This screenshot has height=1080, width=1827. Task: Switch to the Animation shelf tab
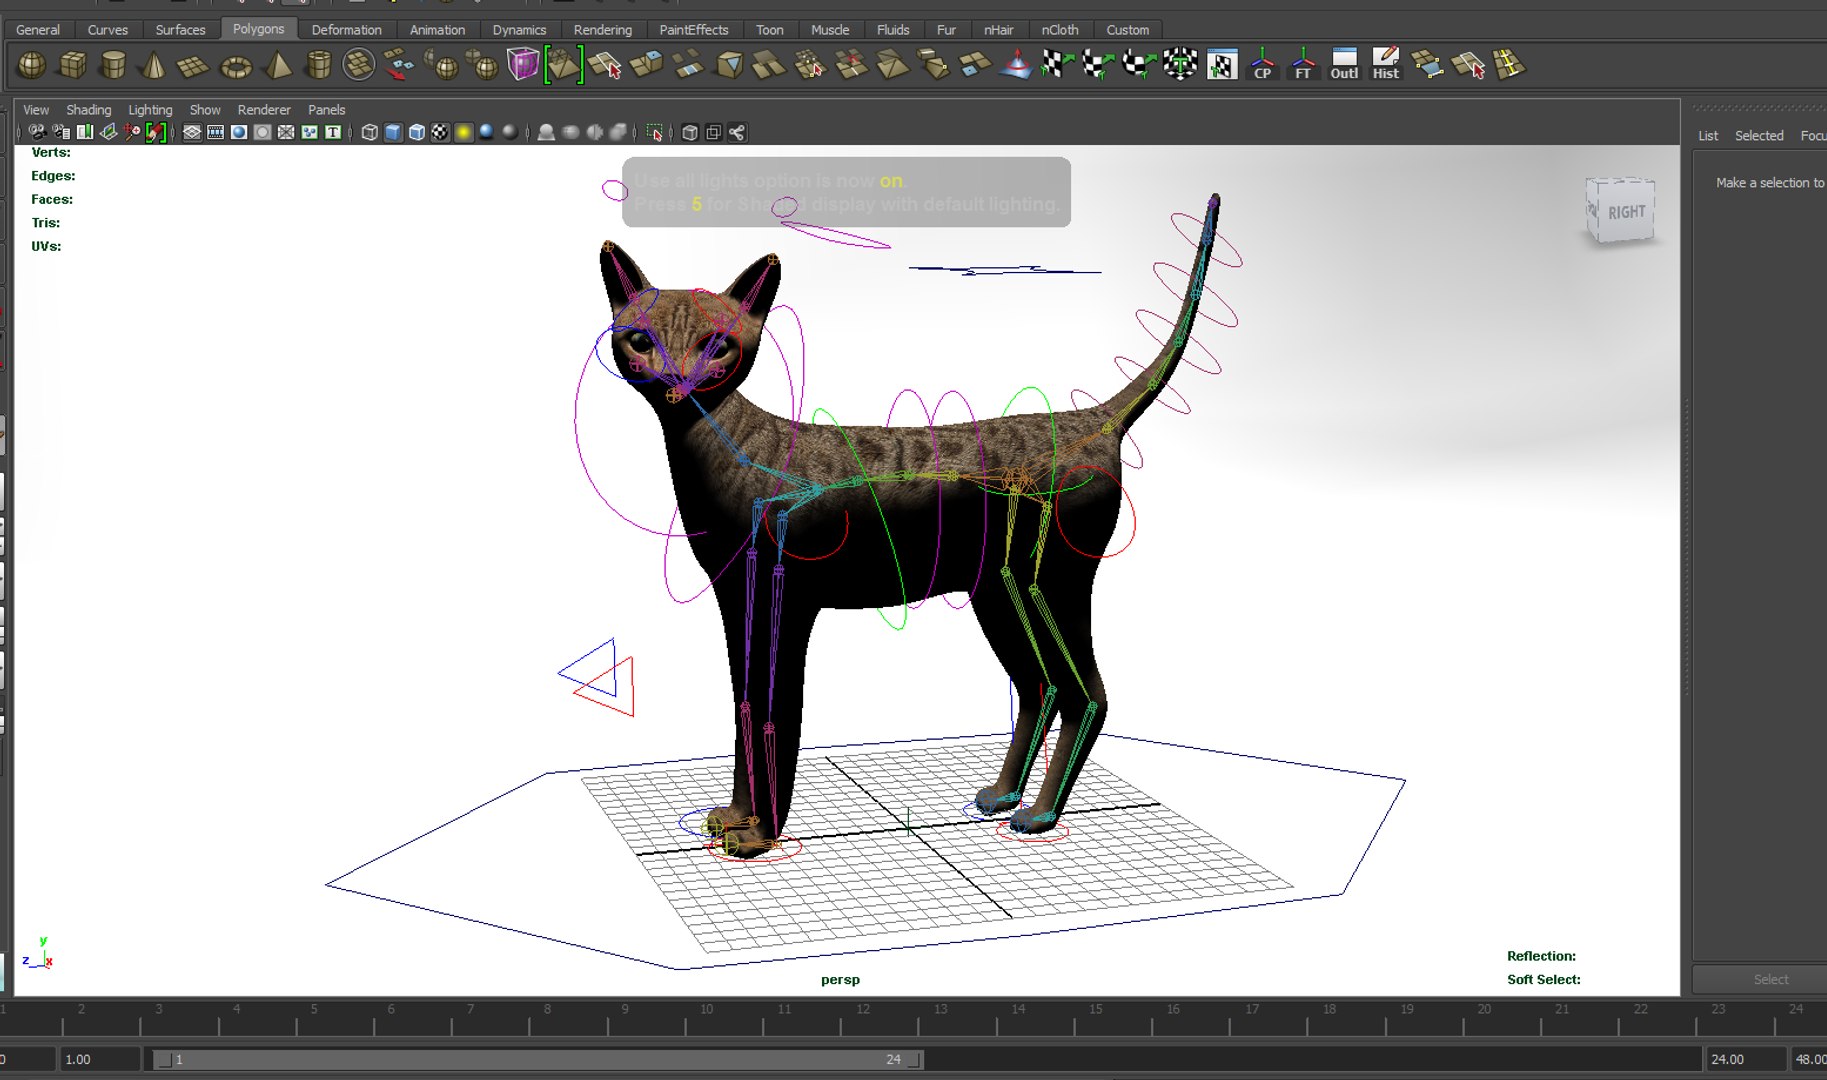(x=437, y=30)
